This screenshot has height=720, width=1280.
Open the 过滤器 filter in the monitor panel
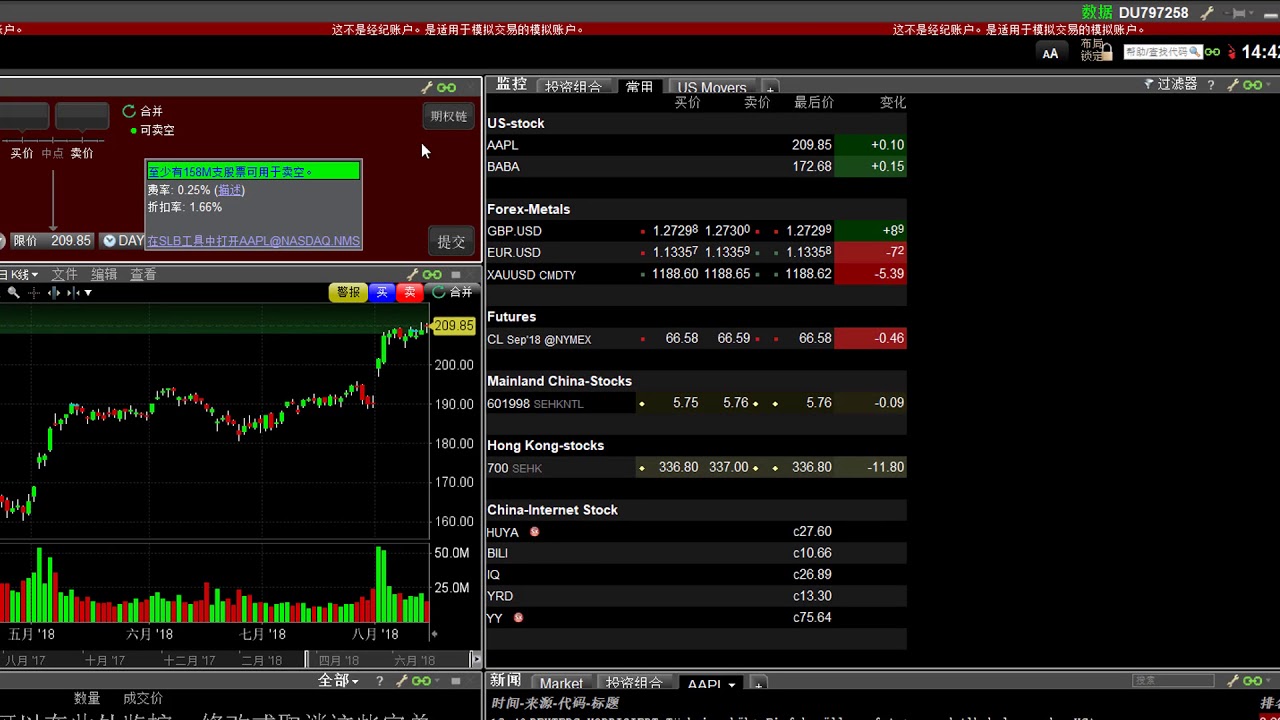coord(1171,85)
